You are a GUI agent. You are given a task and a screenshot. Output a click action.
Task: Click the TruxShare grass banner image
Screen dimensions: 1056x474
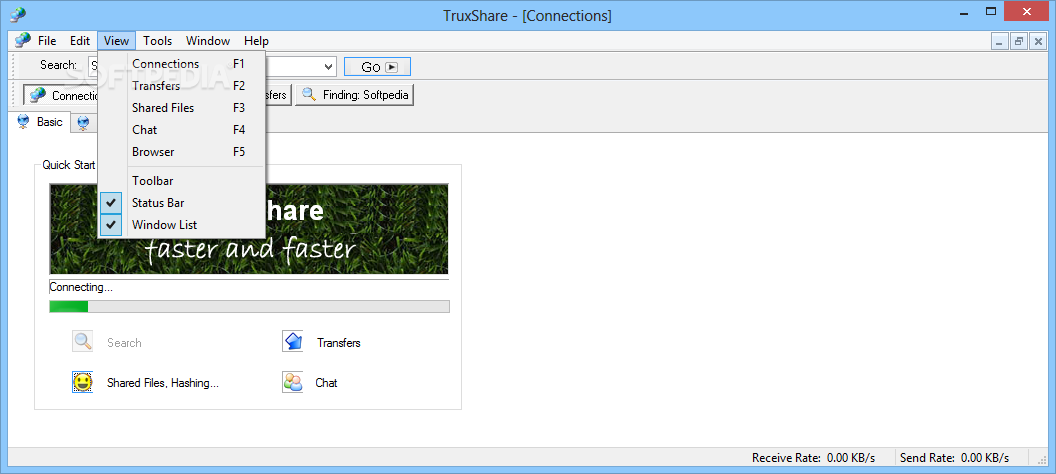coord(249,229)
